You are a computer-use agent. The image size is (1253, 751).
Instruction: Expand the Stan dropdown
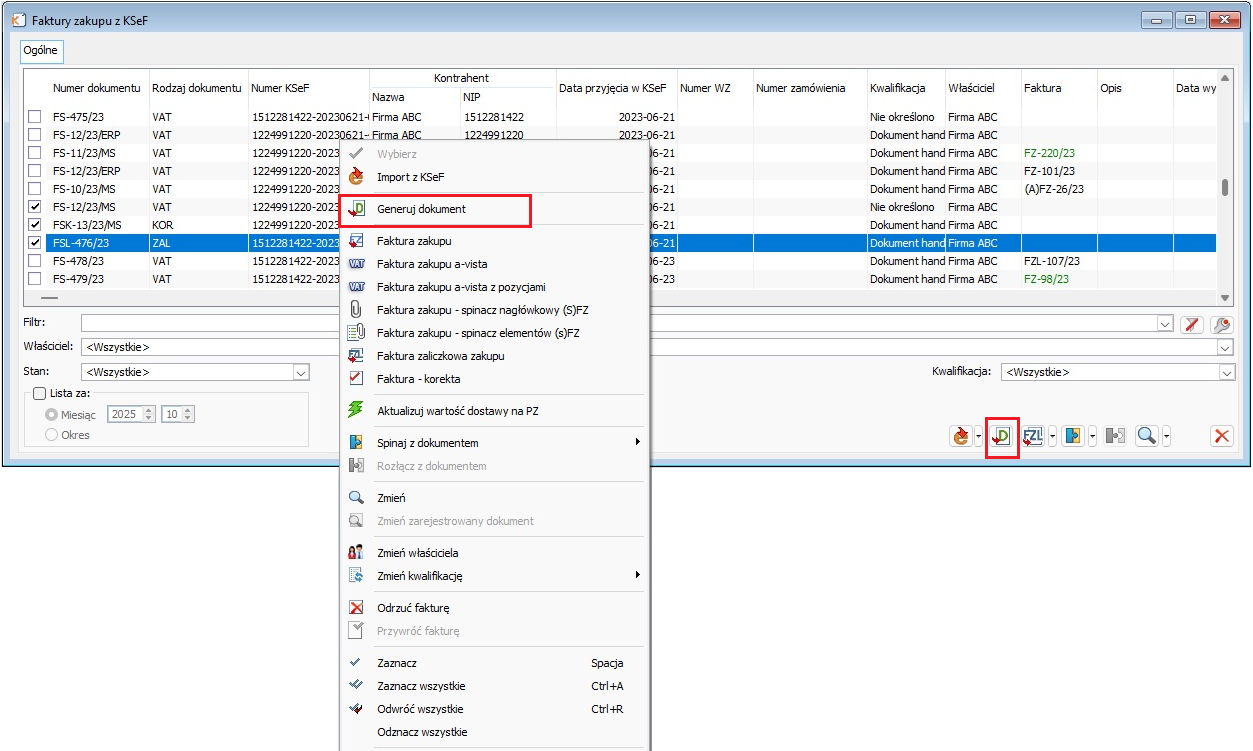point(300,372)
